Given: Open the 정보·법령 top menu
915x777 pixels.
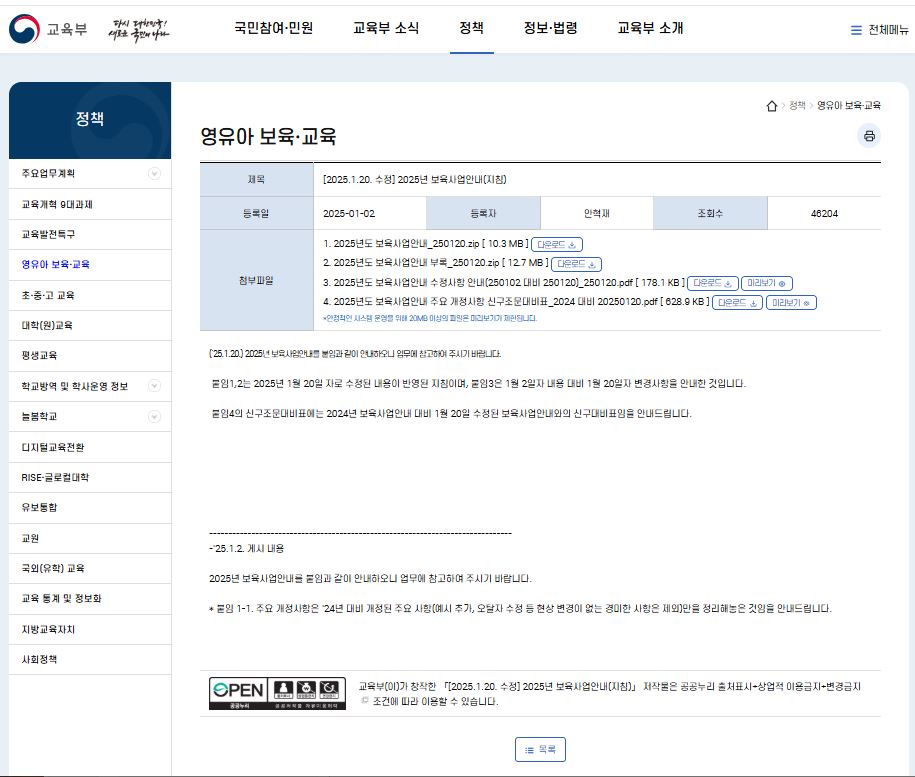Looking at the screenshot, I should click(550, 28).
